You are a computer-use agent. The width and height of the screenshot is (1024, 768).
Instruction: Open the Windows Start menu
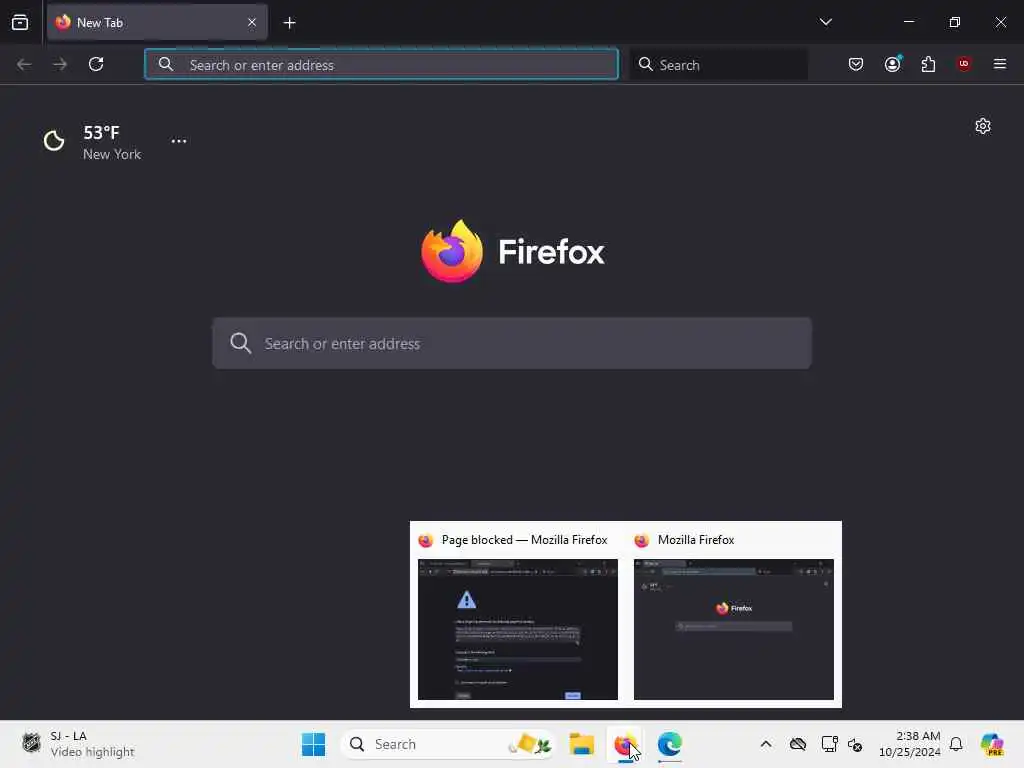click(313, 744)
